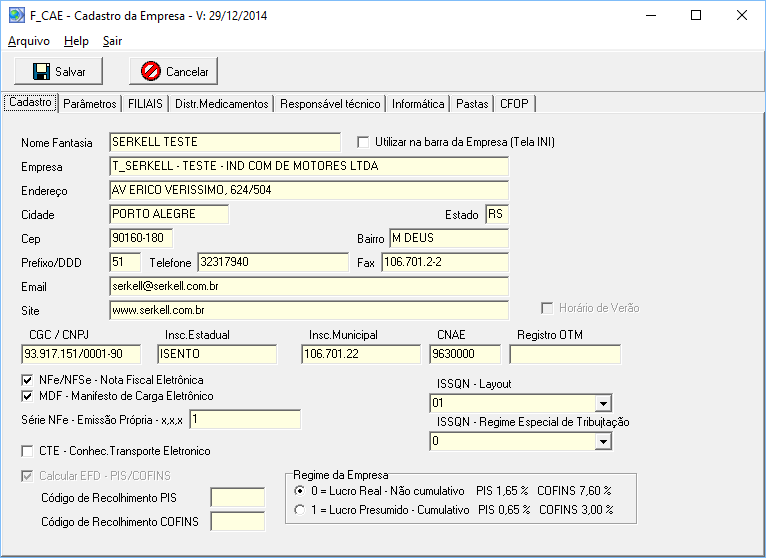The width and height of the screenshot is (766, 558).
Task: Click the Fax input field
Action: click(445, 262)
